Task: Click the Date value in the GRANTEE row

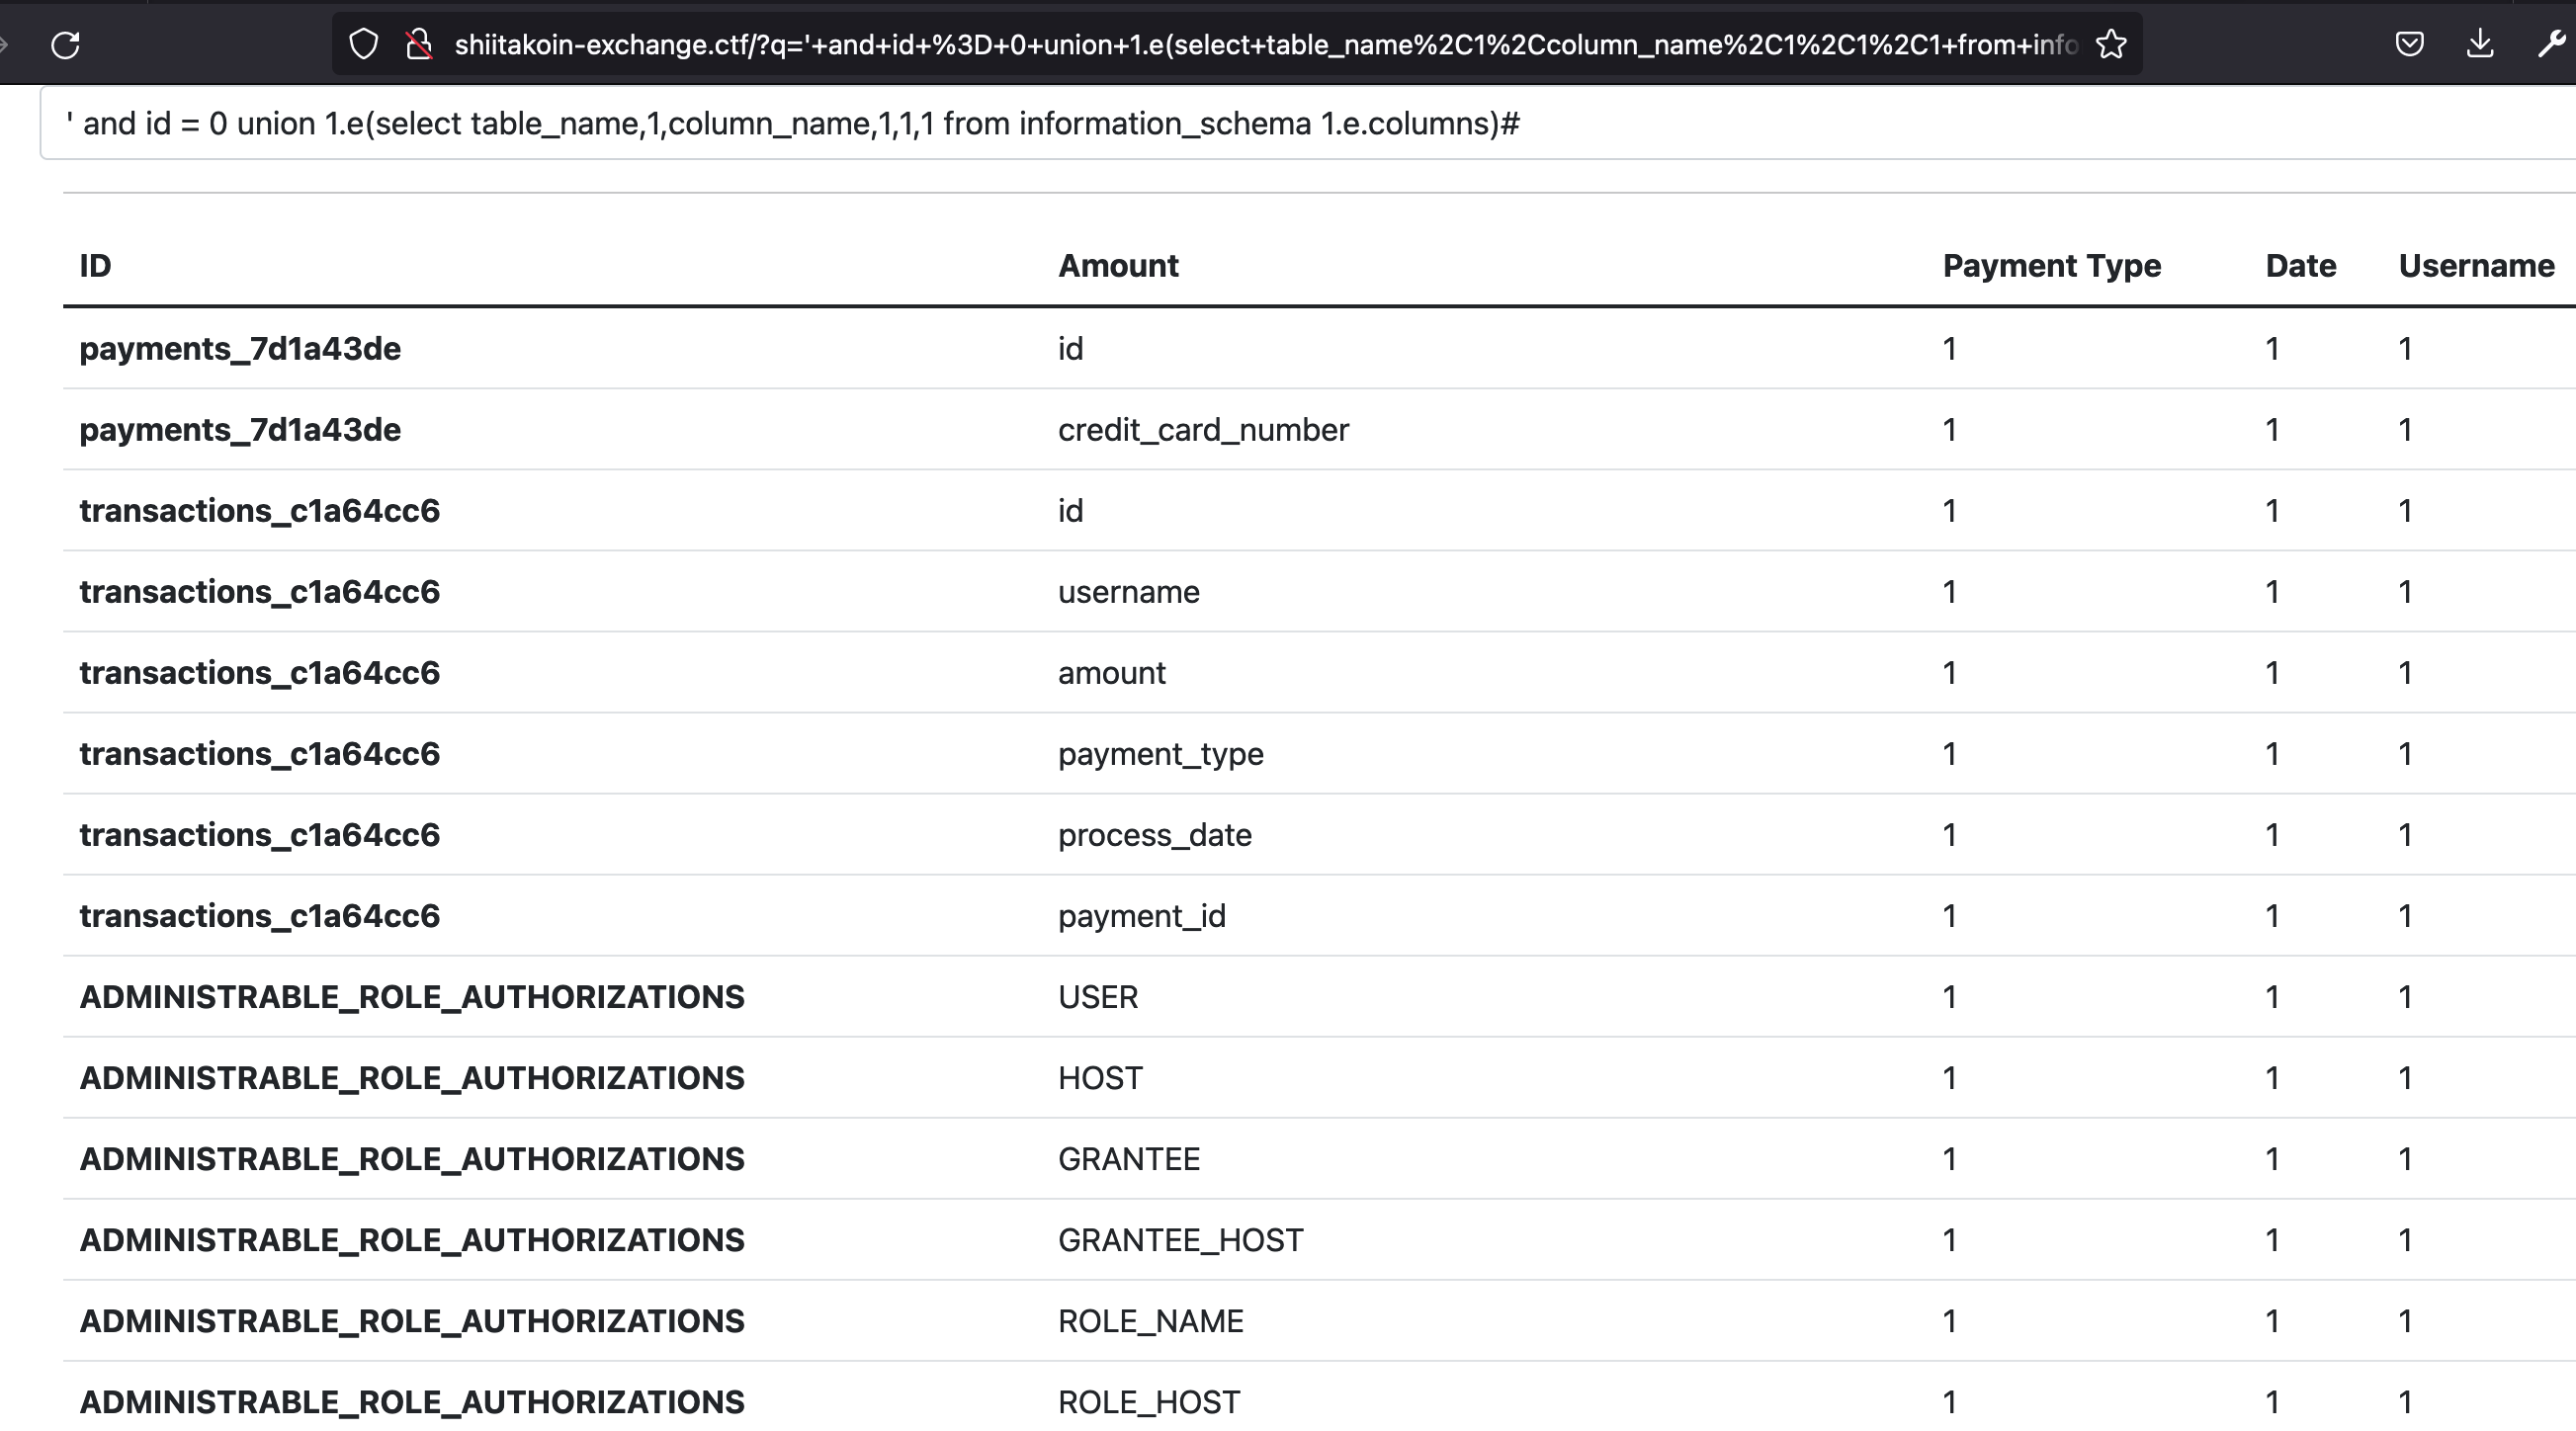Action: tap(2272, 1159)
